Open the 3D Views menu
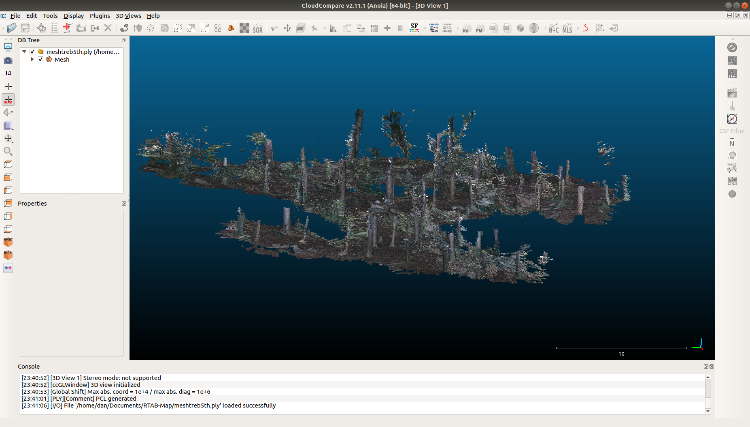The height and width of the screenshot is (427, 750). 128,16
